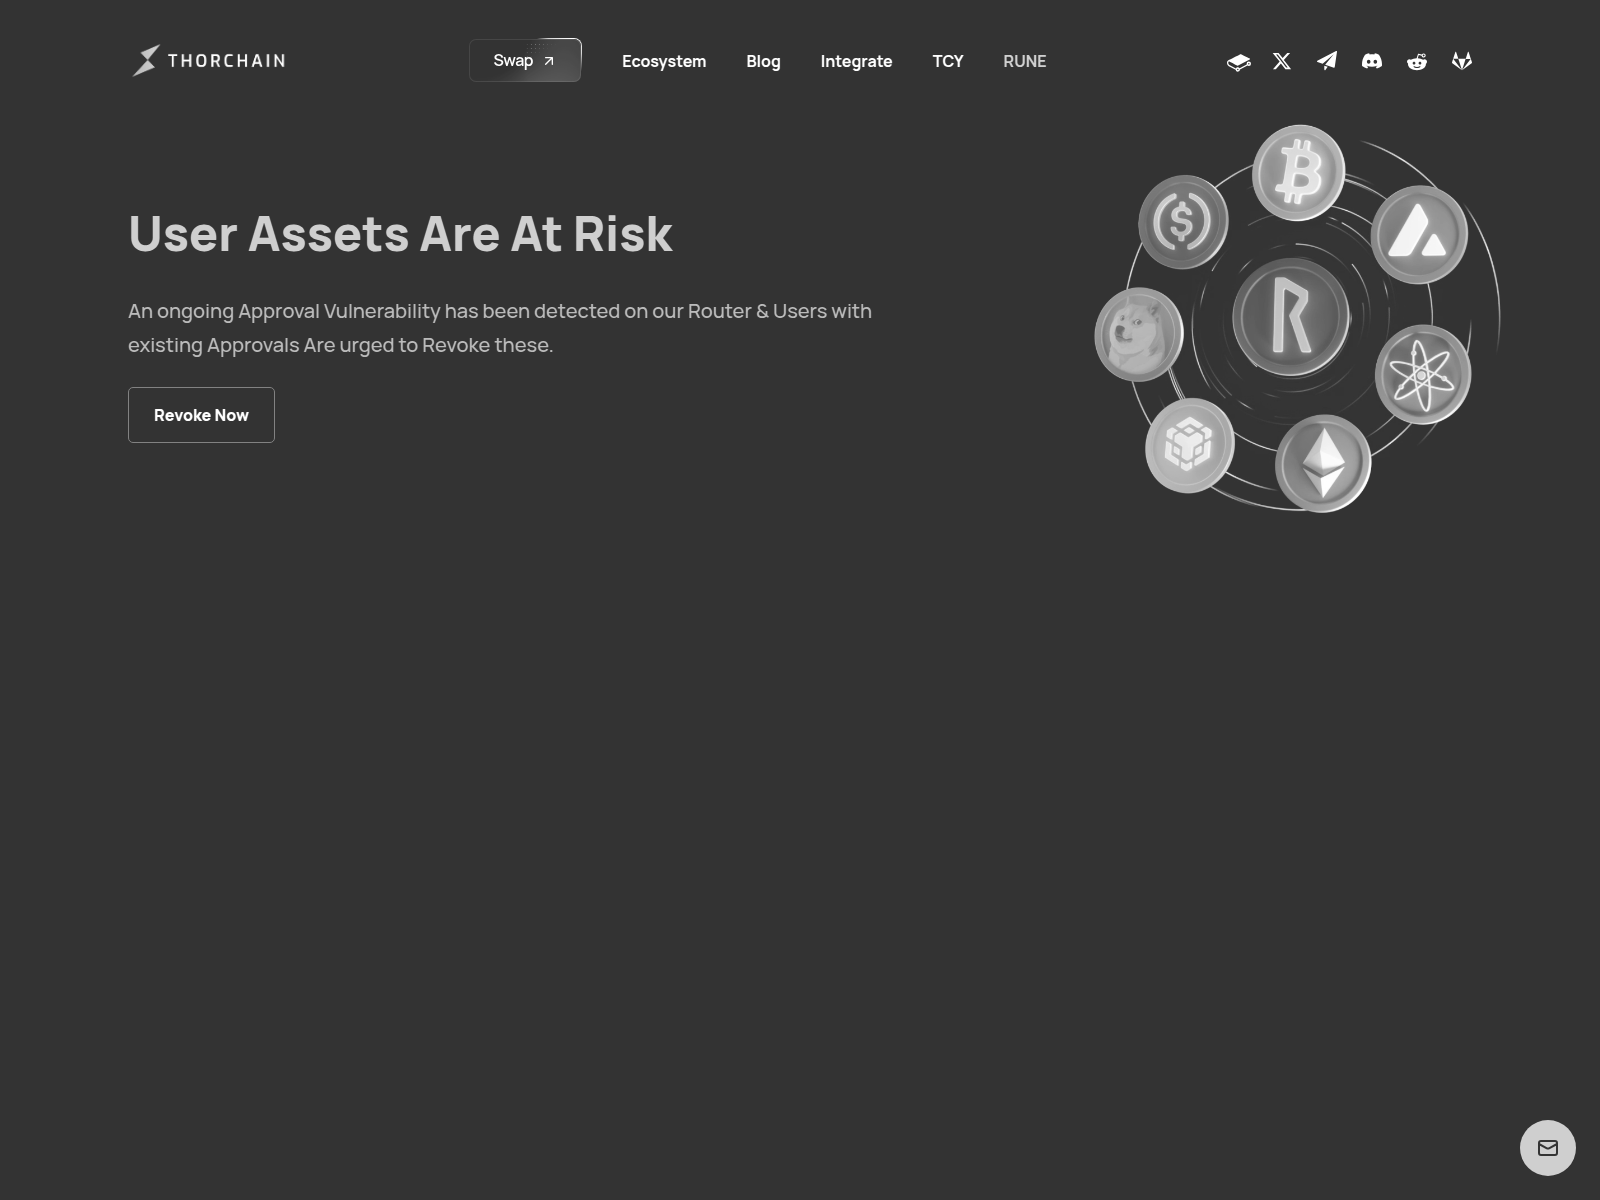Click the Approval Vulnerability warning paragraph
The height and width of the screenshot is (1200, 1600).
(x=500, y=328)
